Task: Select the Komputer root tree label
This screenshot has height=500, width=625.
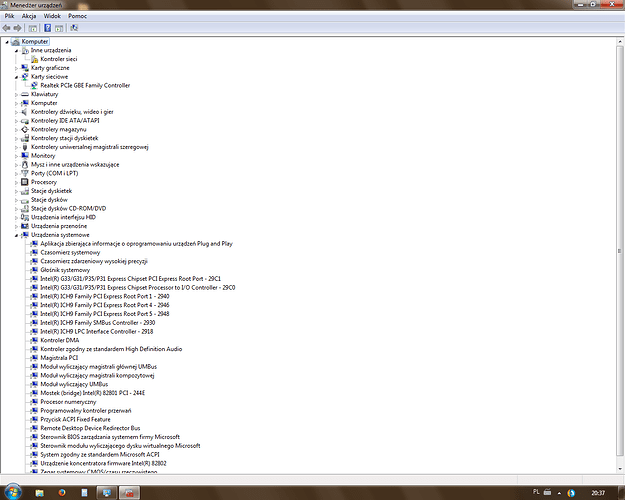Action: (x=35, y=41)
